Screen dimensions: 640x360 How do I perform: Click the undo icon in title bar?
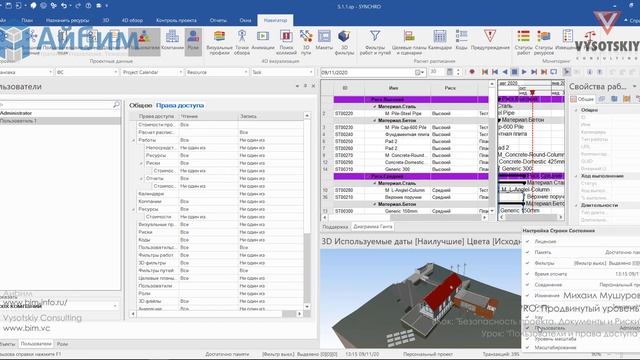64,6
